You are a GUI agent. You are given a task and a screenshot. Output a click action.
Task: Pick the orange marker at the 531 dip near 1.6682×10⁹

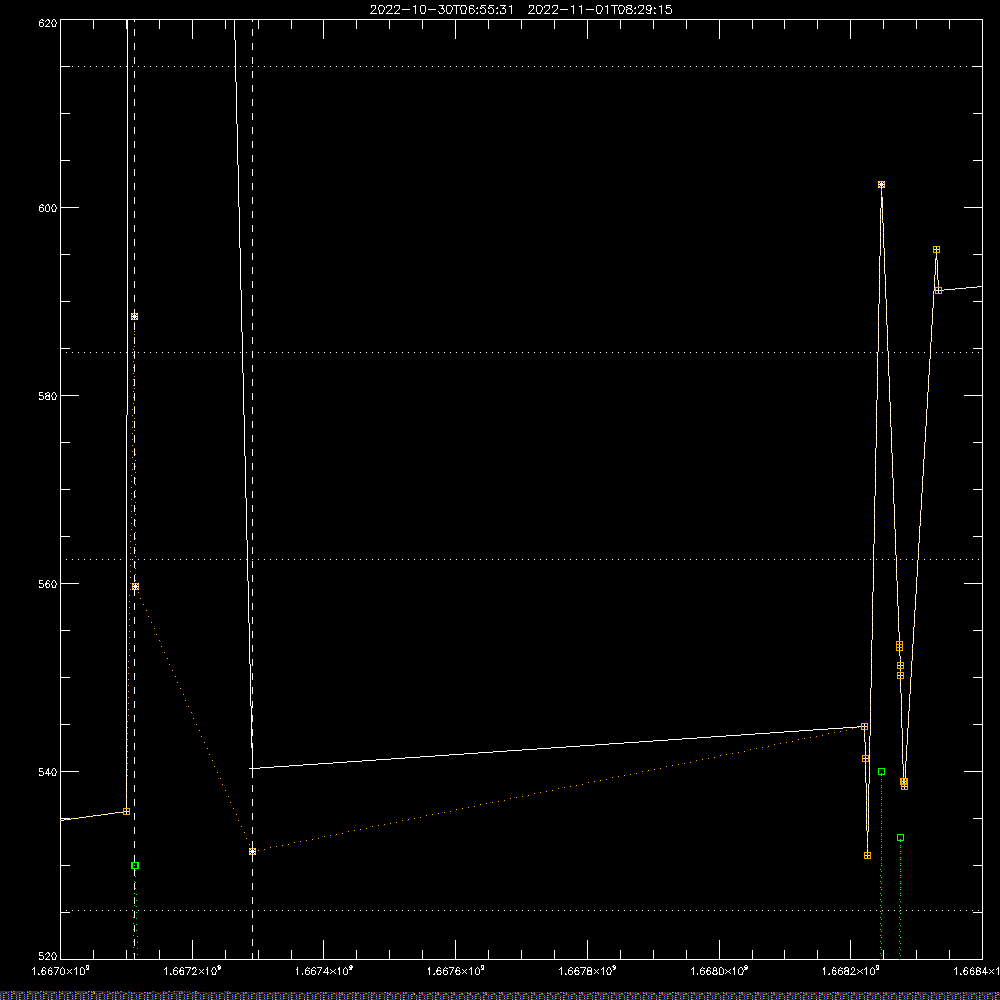click(867, 856)
